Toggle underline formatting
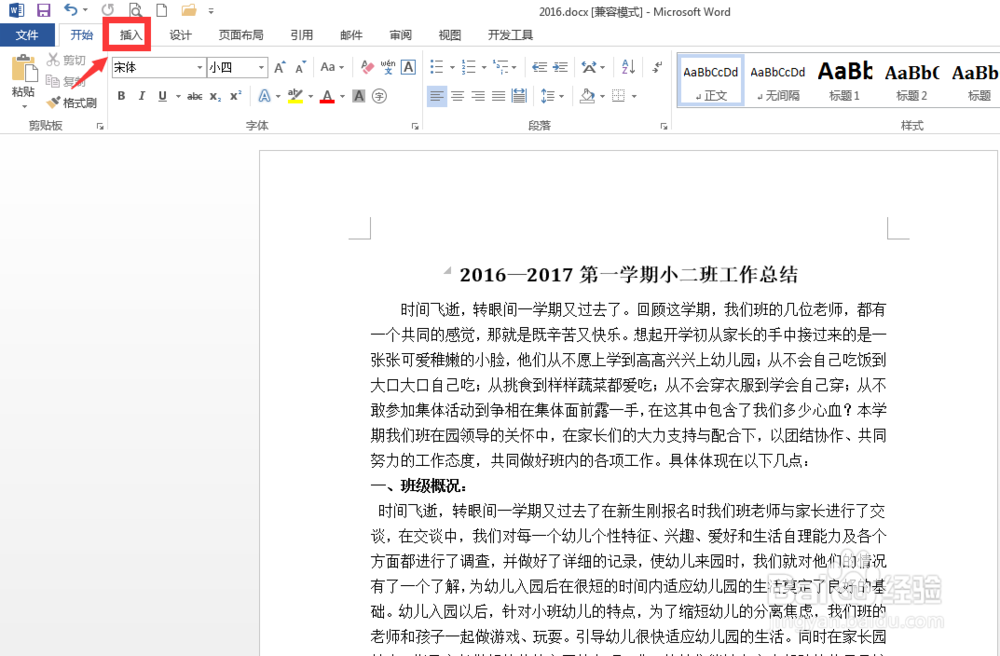This screenshot has width=1000, height=656. [160, 96]
